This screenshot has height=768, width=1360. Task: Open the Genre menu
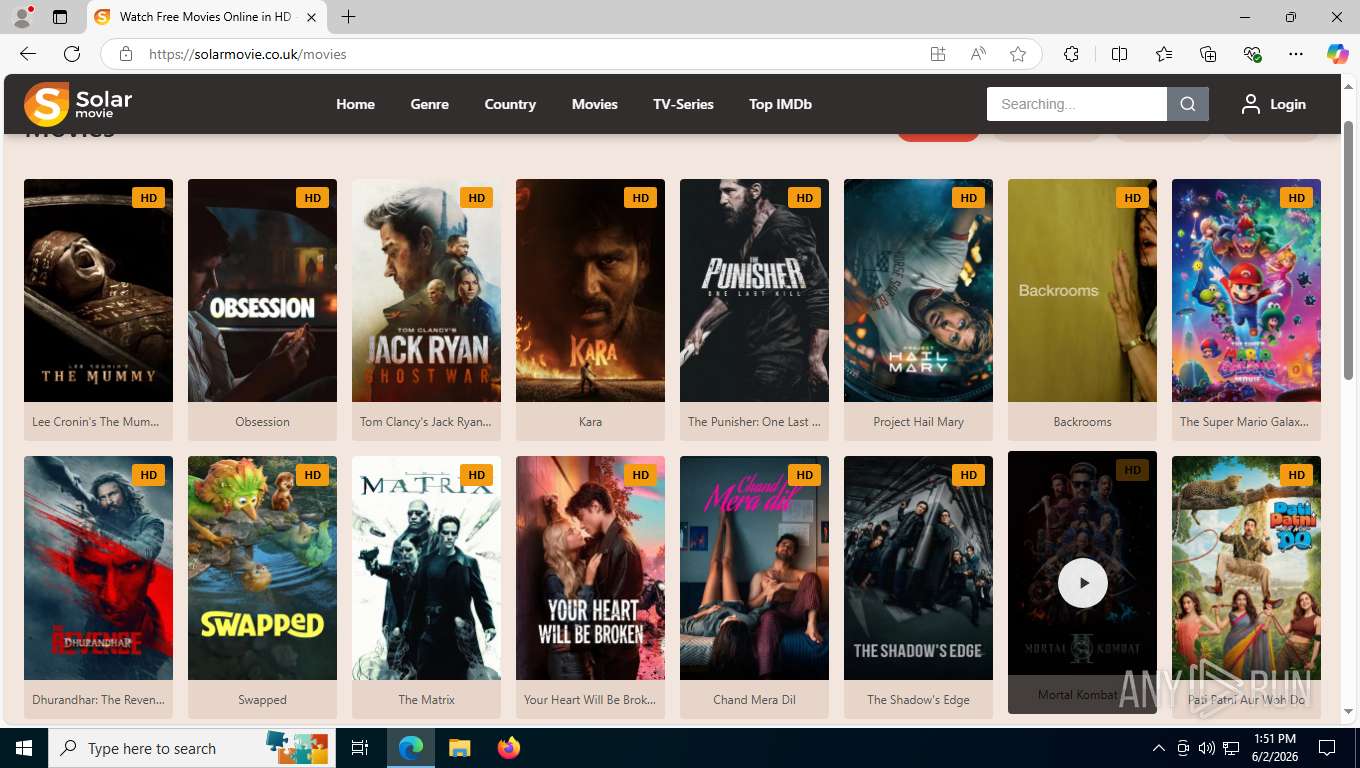point(429,104)
